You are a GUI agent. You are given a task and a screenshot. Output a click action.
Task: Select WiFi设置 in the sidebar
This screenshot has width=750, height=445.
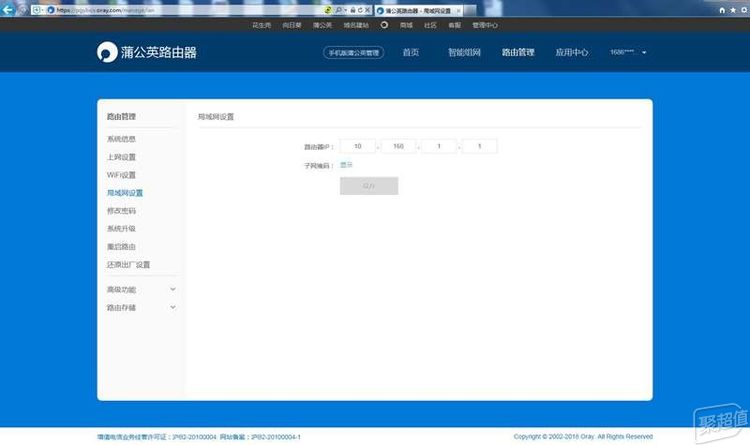pos(121,174)
